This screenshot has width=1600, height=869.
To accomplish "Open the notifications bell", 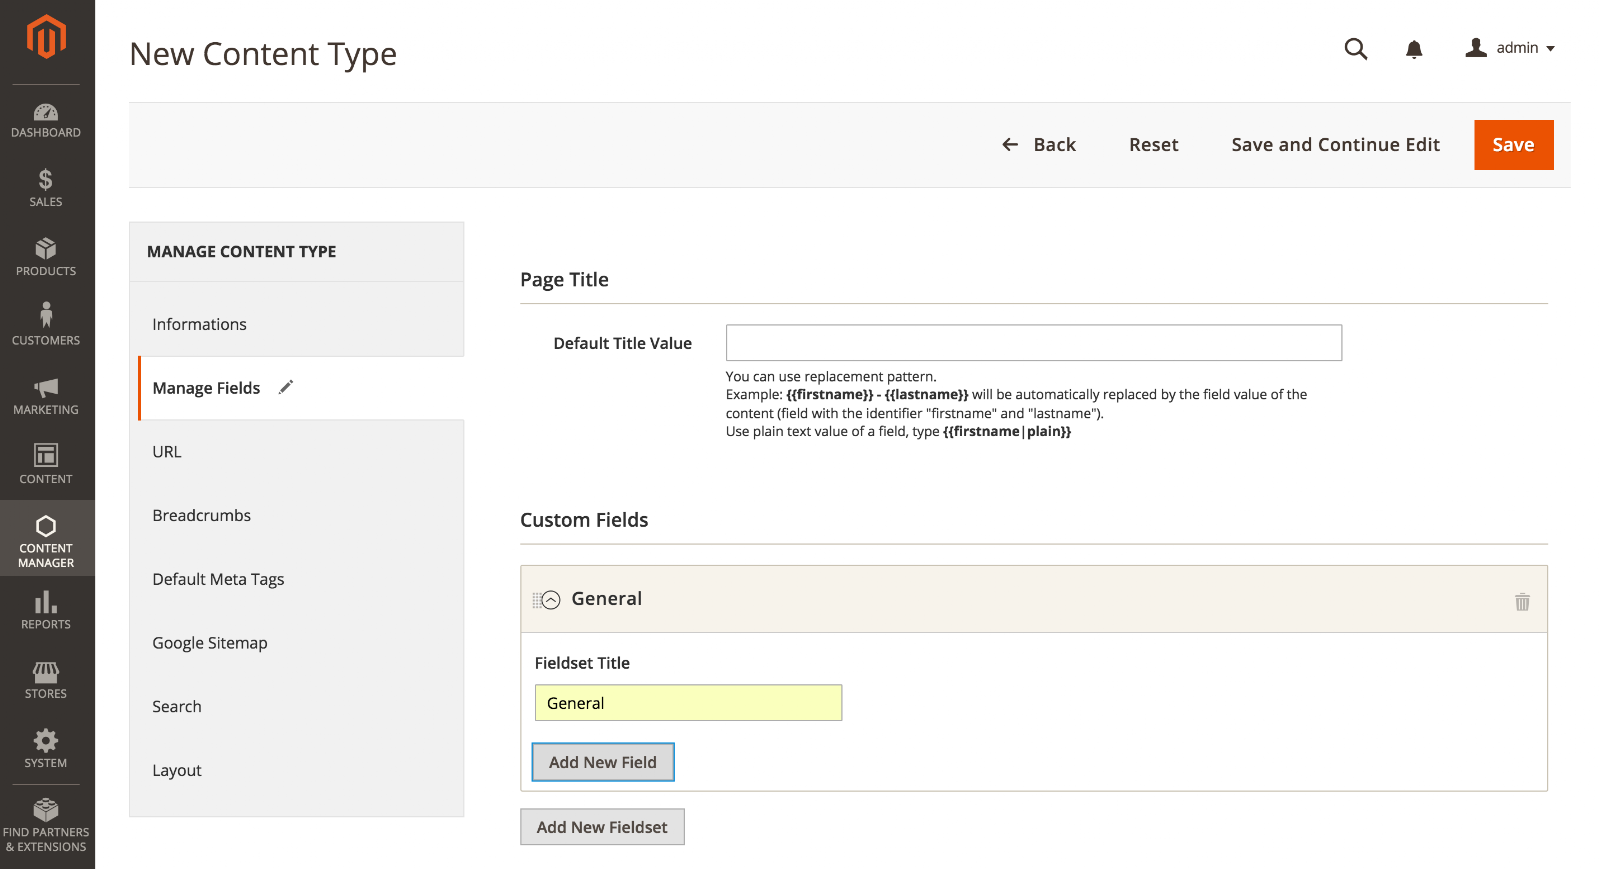I will (1414, 49).
